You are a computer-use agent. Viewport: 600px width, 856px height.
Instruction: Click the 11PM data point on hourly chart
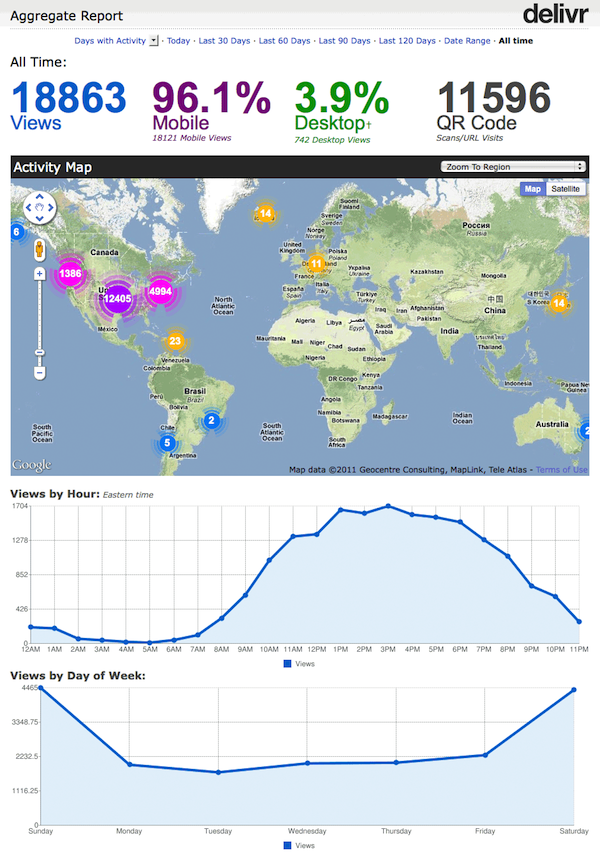[579, 621]
